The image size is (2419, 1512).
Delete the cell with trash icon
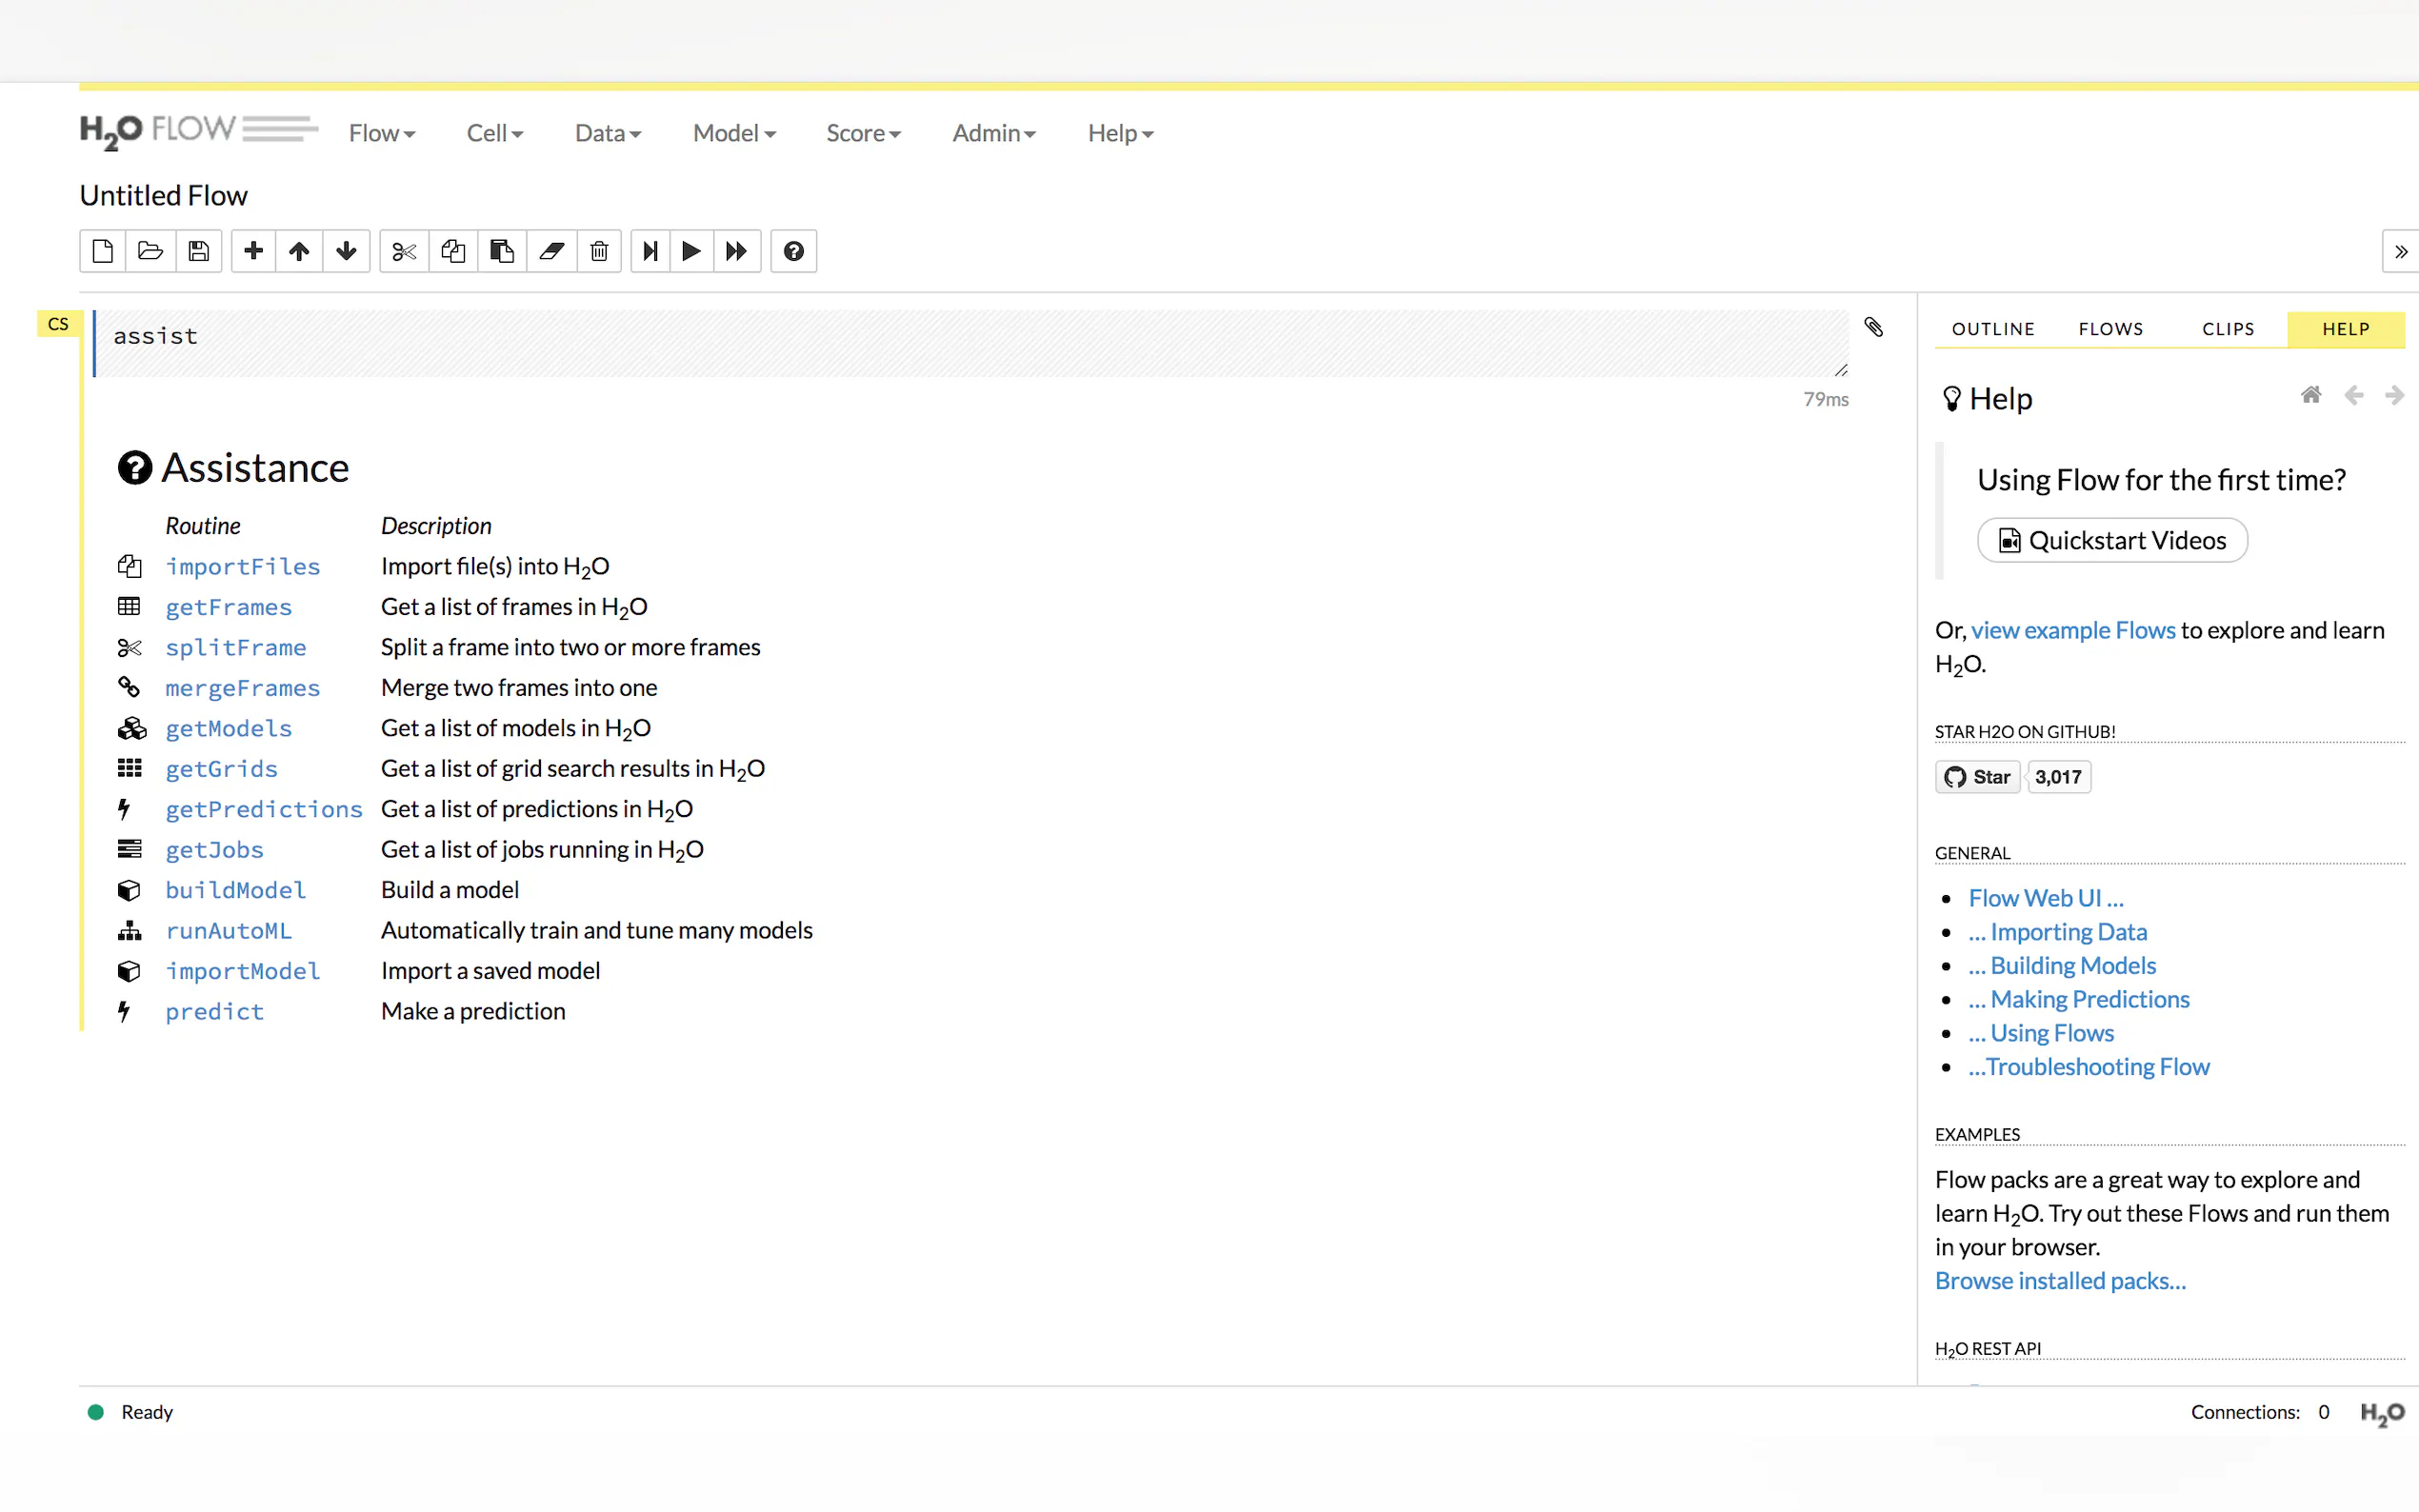(x=599, y=251)
